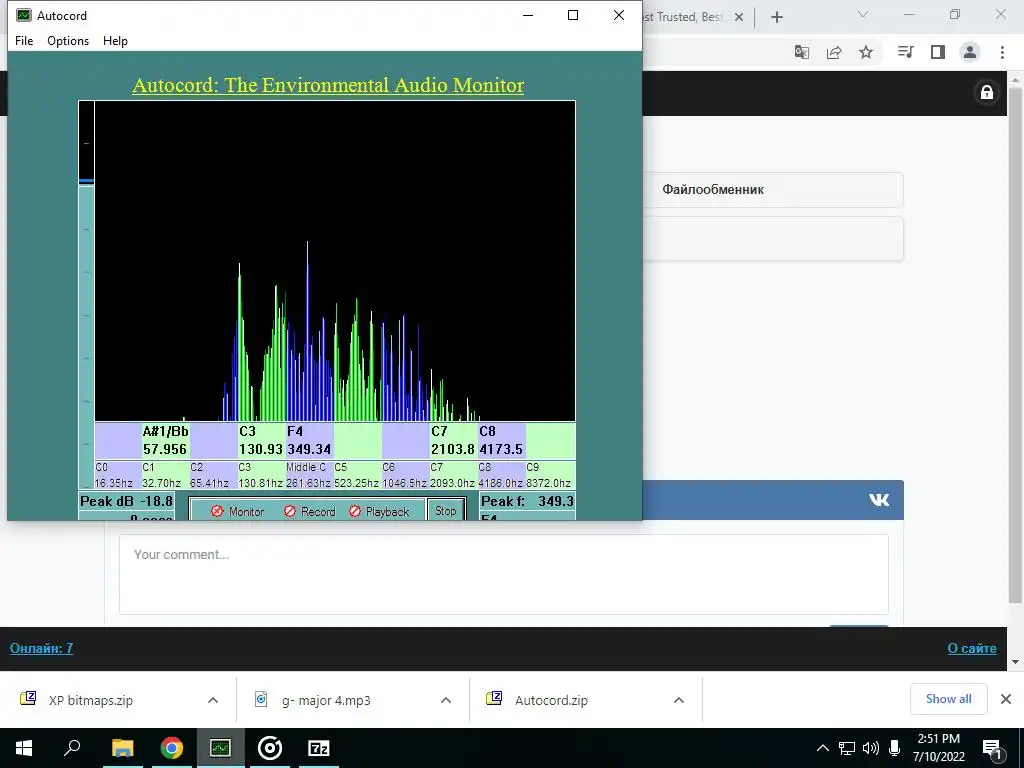Click the Peak f: 349.3 readout

click(527, 501)
